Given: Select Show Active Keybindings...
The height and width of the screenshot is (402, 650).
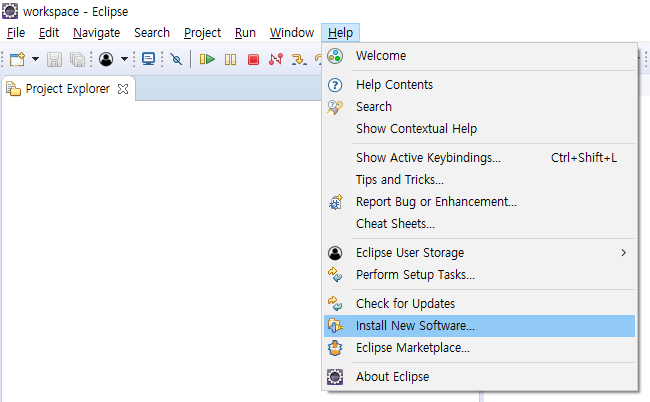Looking at the screenshot, I should (x=479, y=157).
